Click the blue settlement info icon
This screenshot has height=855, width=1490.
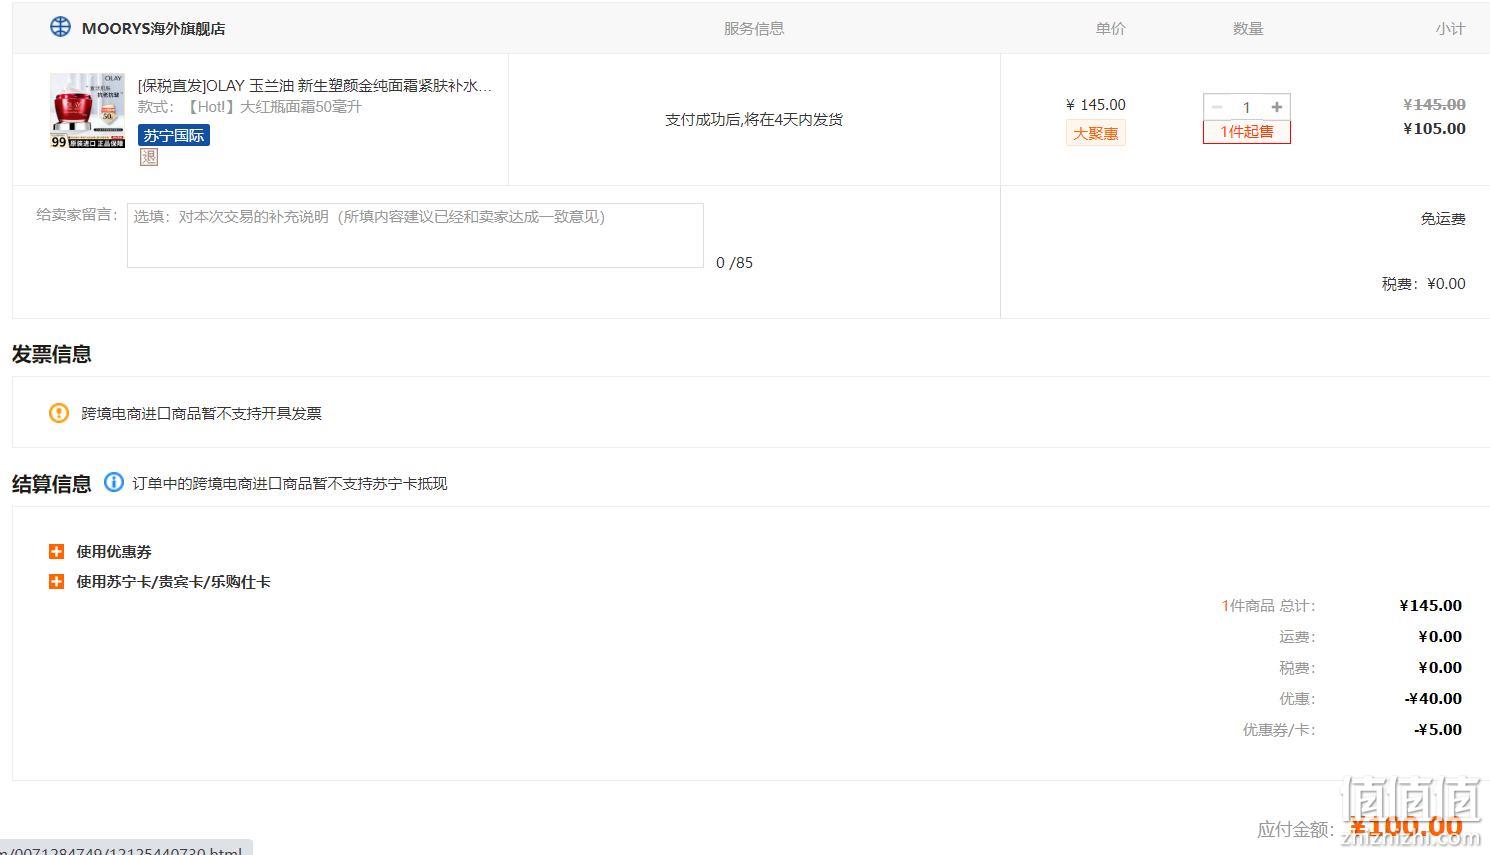point(114,482)
